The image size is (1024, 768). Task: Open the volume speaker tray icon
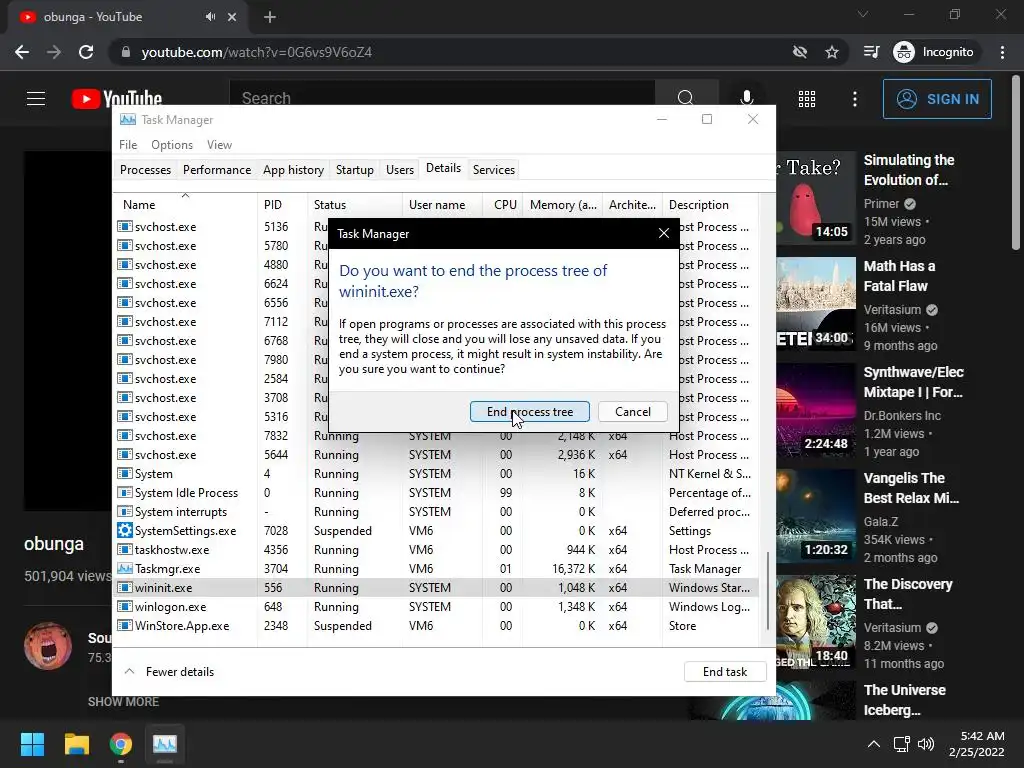pos(926,744)
